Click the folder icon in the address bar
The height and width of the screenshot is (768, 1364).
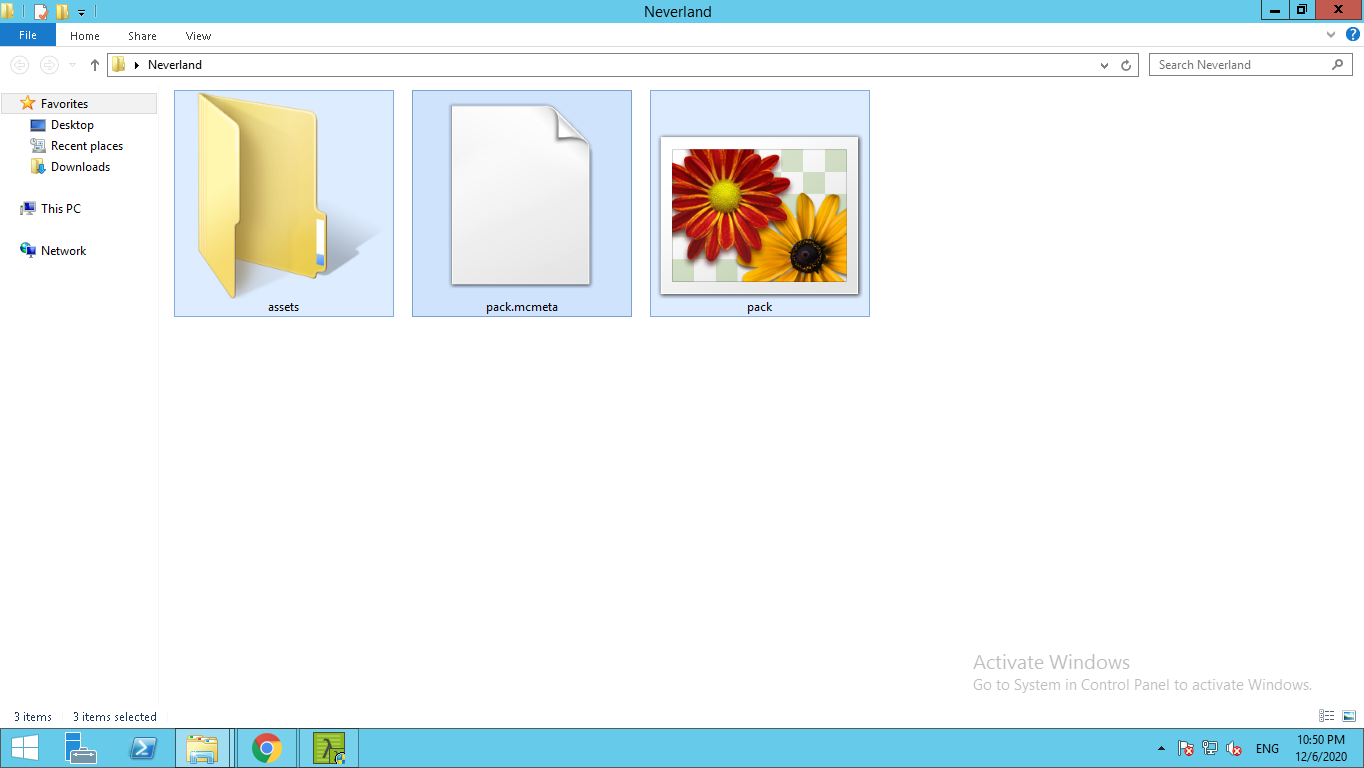click(x=119, y=65)
